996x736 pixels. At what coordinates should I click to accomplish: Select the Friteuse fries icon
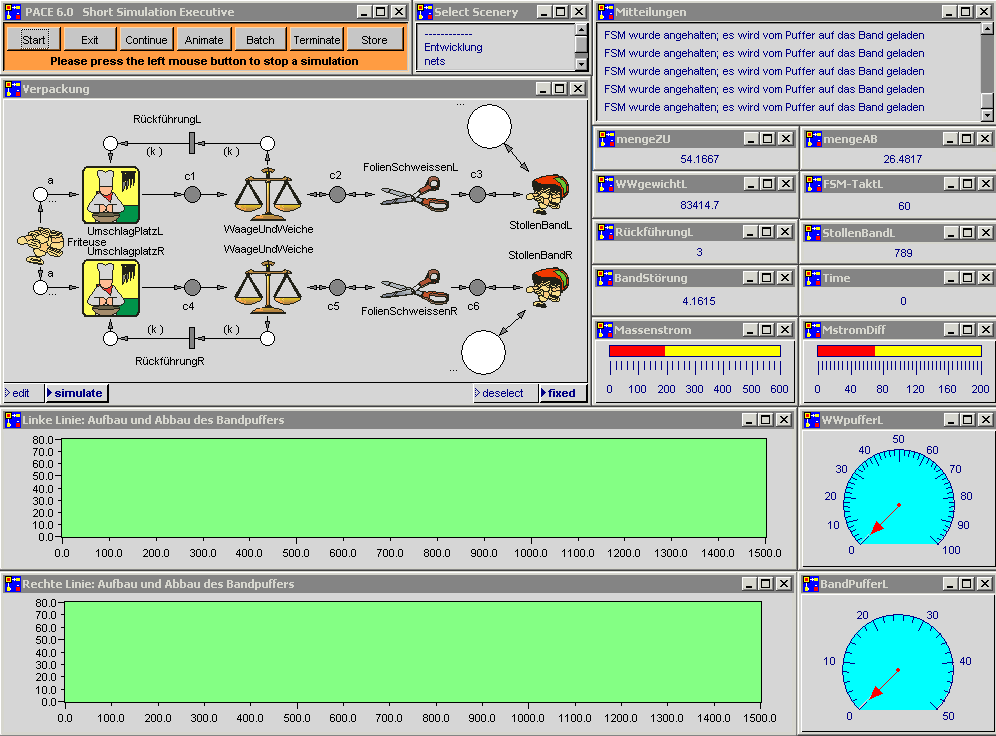click(x=39, y=245)
